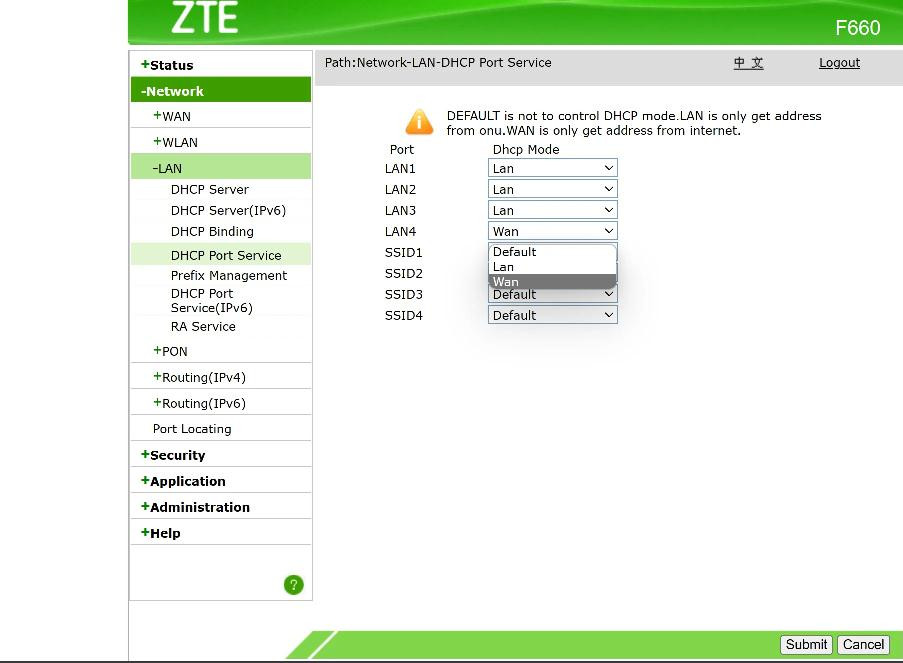903x663 pixels.
Task: Click the green help question mark icon
Action: [x=294, y=585]
